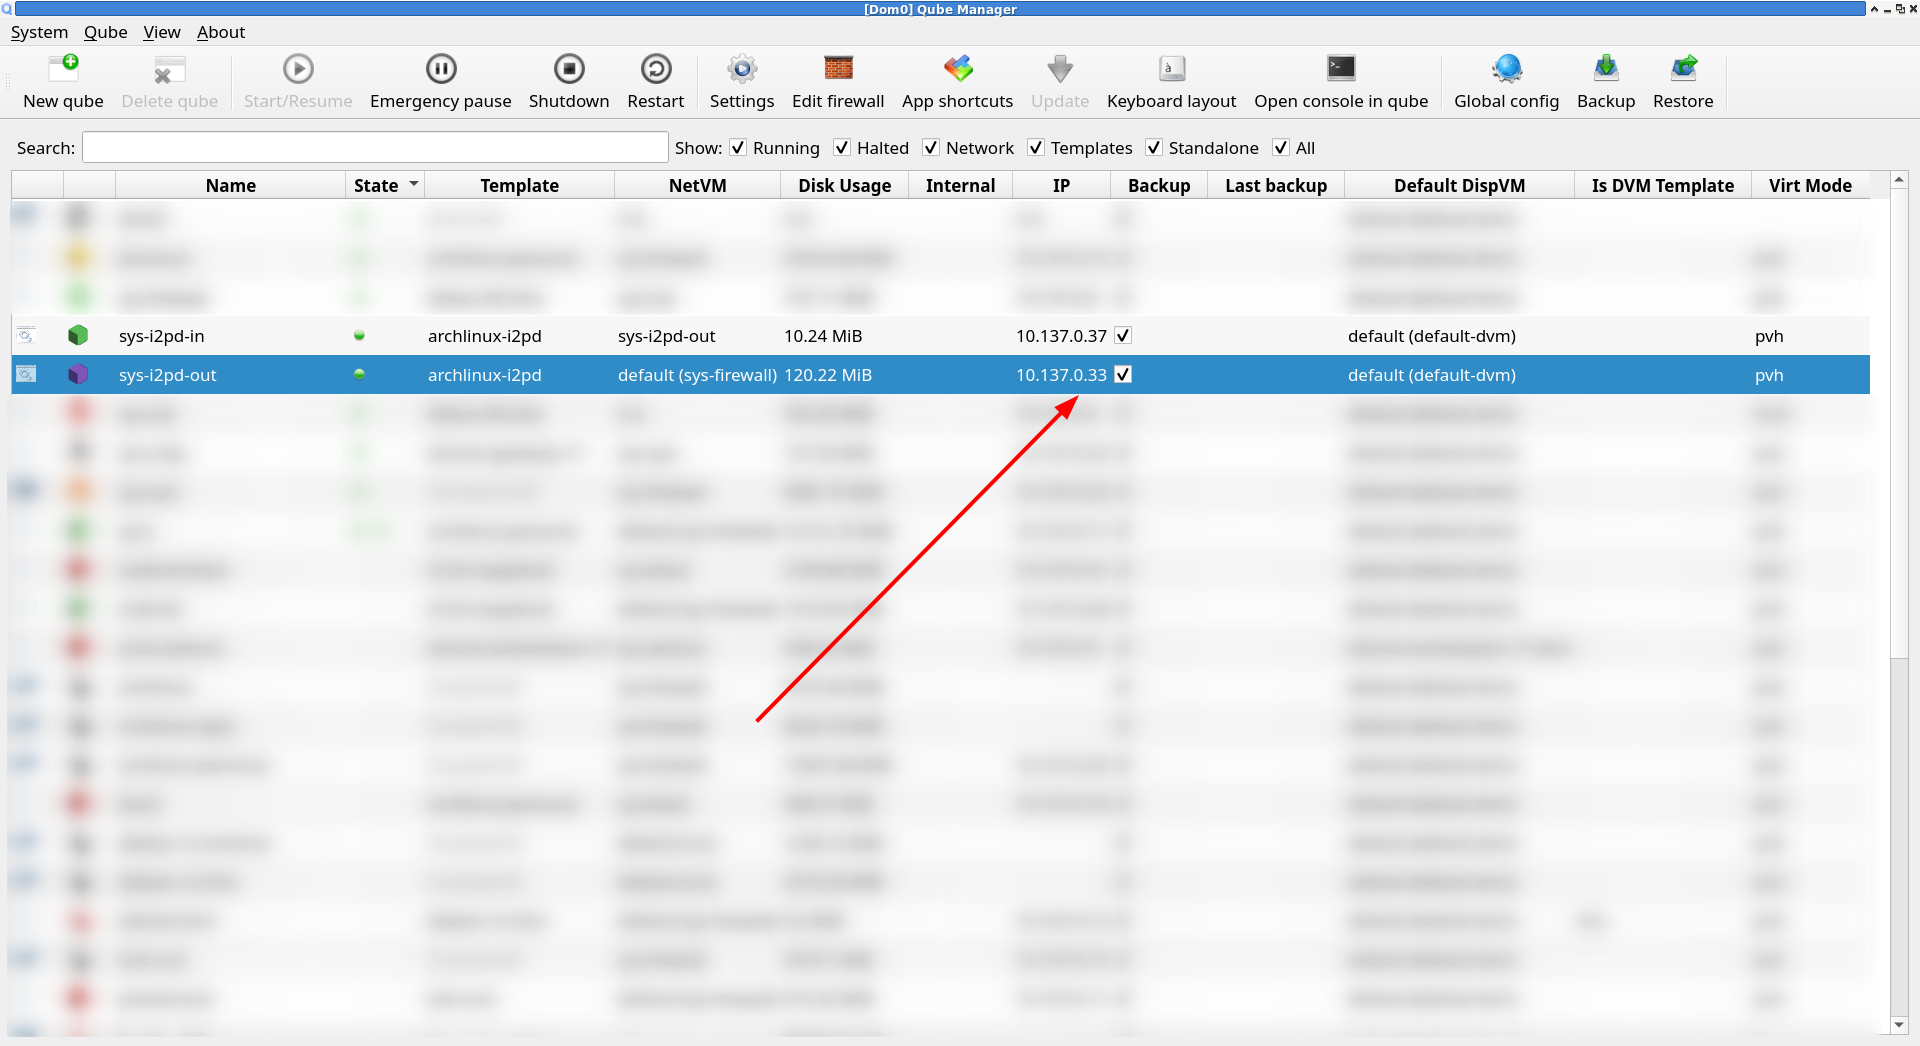Sort by the State column arrow
The width and height of the screenshot is (1920, 1046).
[x=414, y=185]
